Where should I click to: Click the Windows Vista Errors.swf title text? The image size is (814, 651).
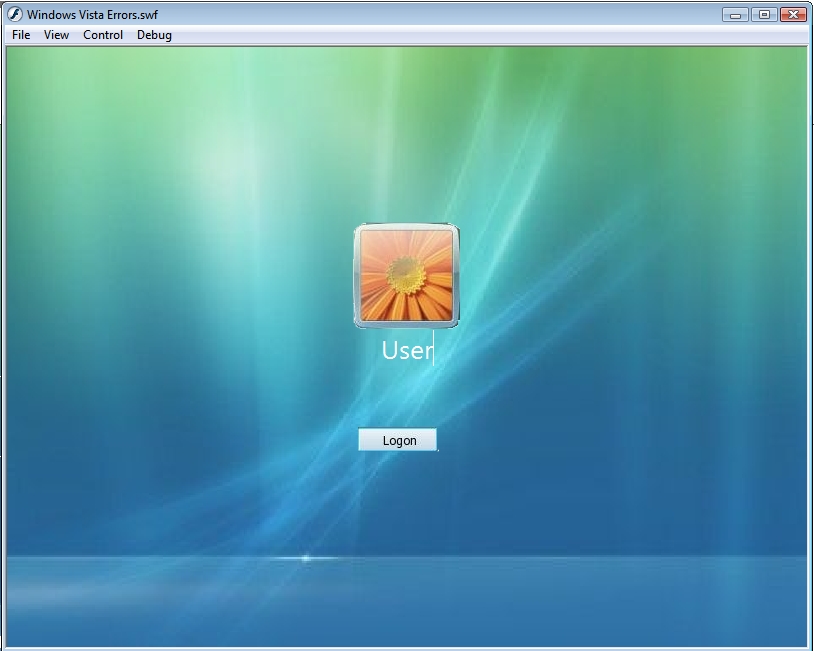[x=92, y=15]
